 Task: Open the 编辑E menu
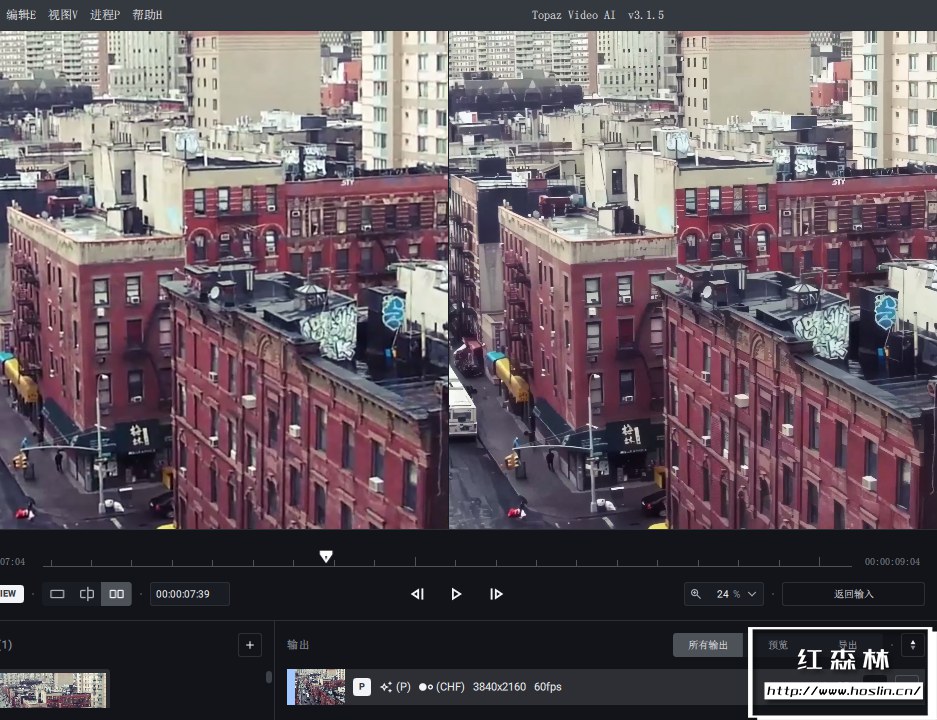click(x=21, y=15)
